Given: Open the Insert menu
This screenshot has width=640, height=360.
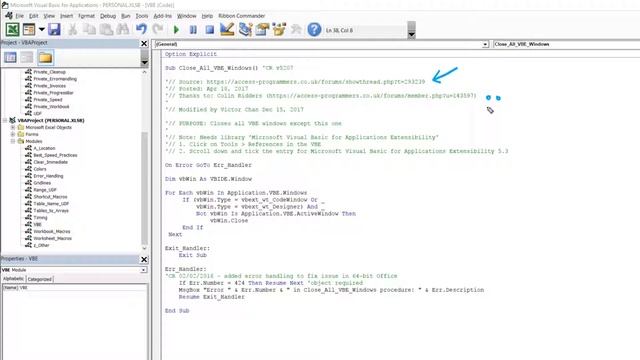Looking at the screenshot, I should pos(67,16).
